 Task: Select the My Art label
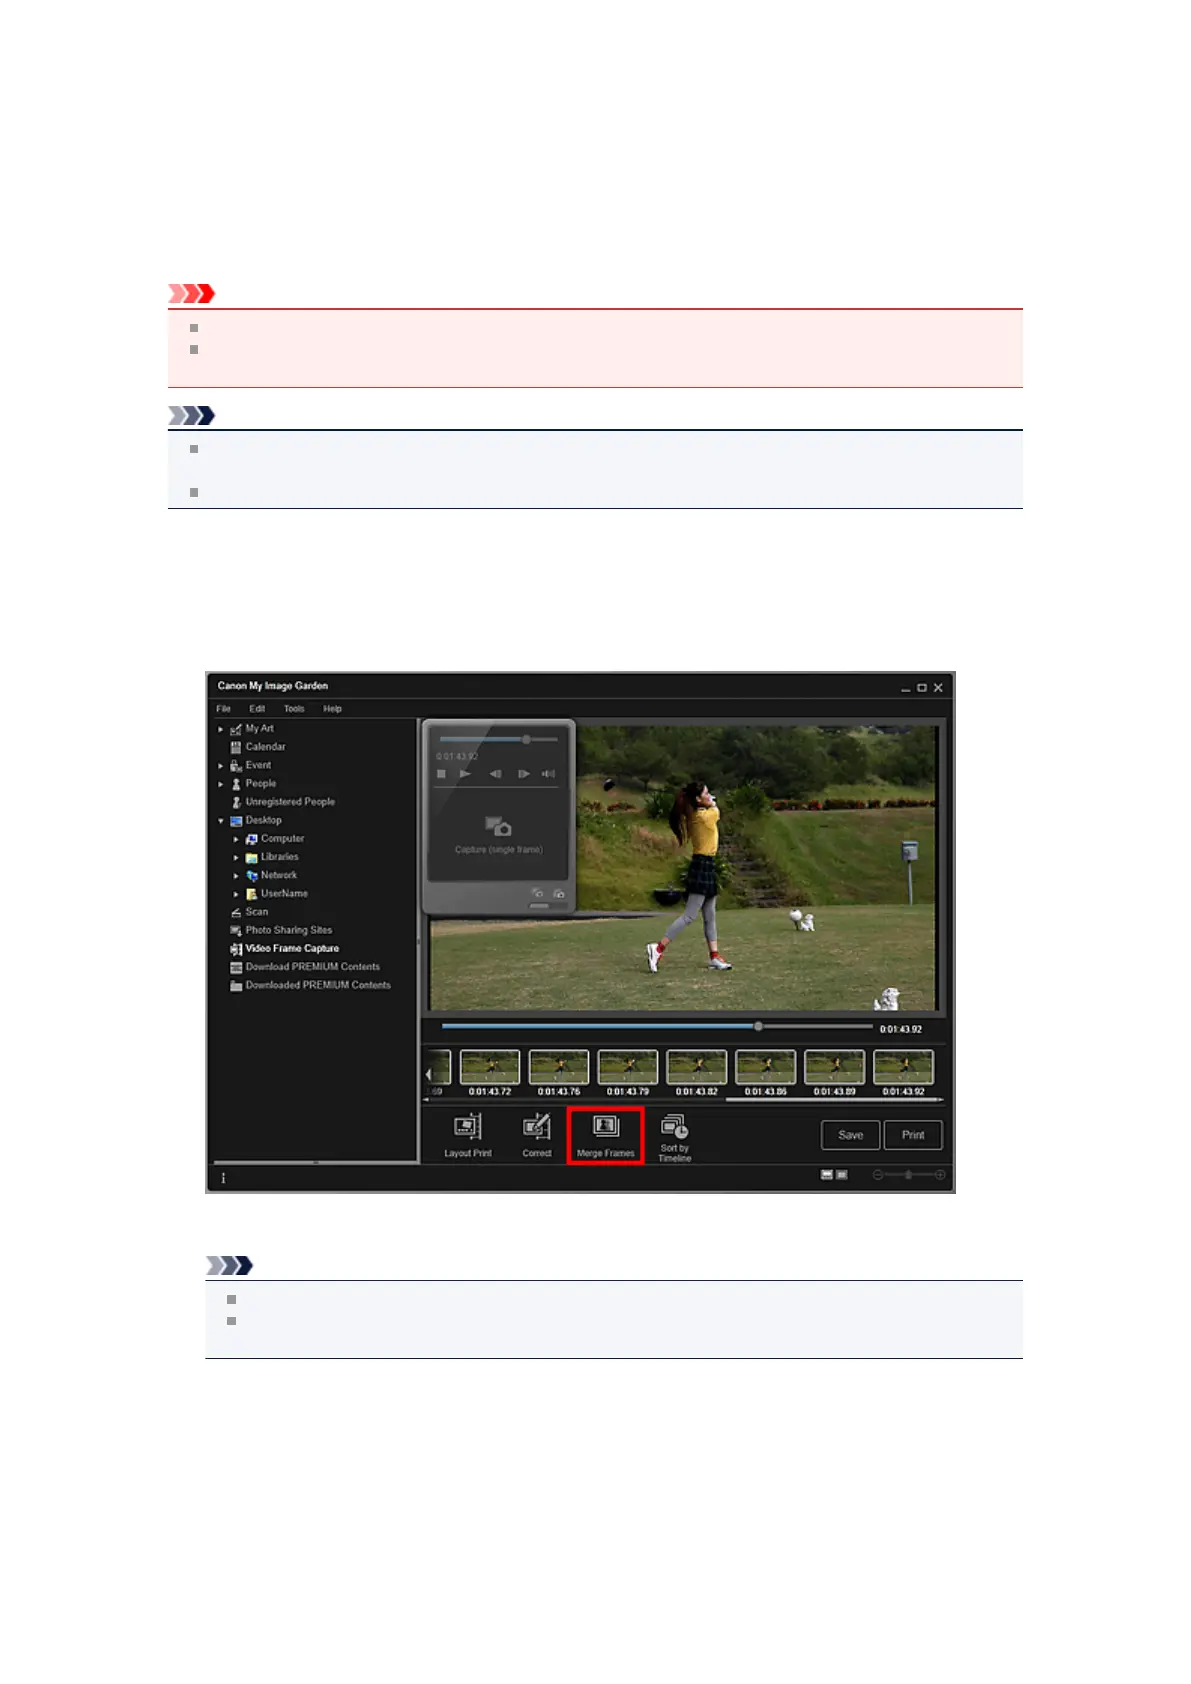259,729
